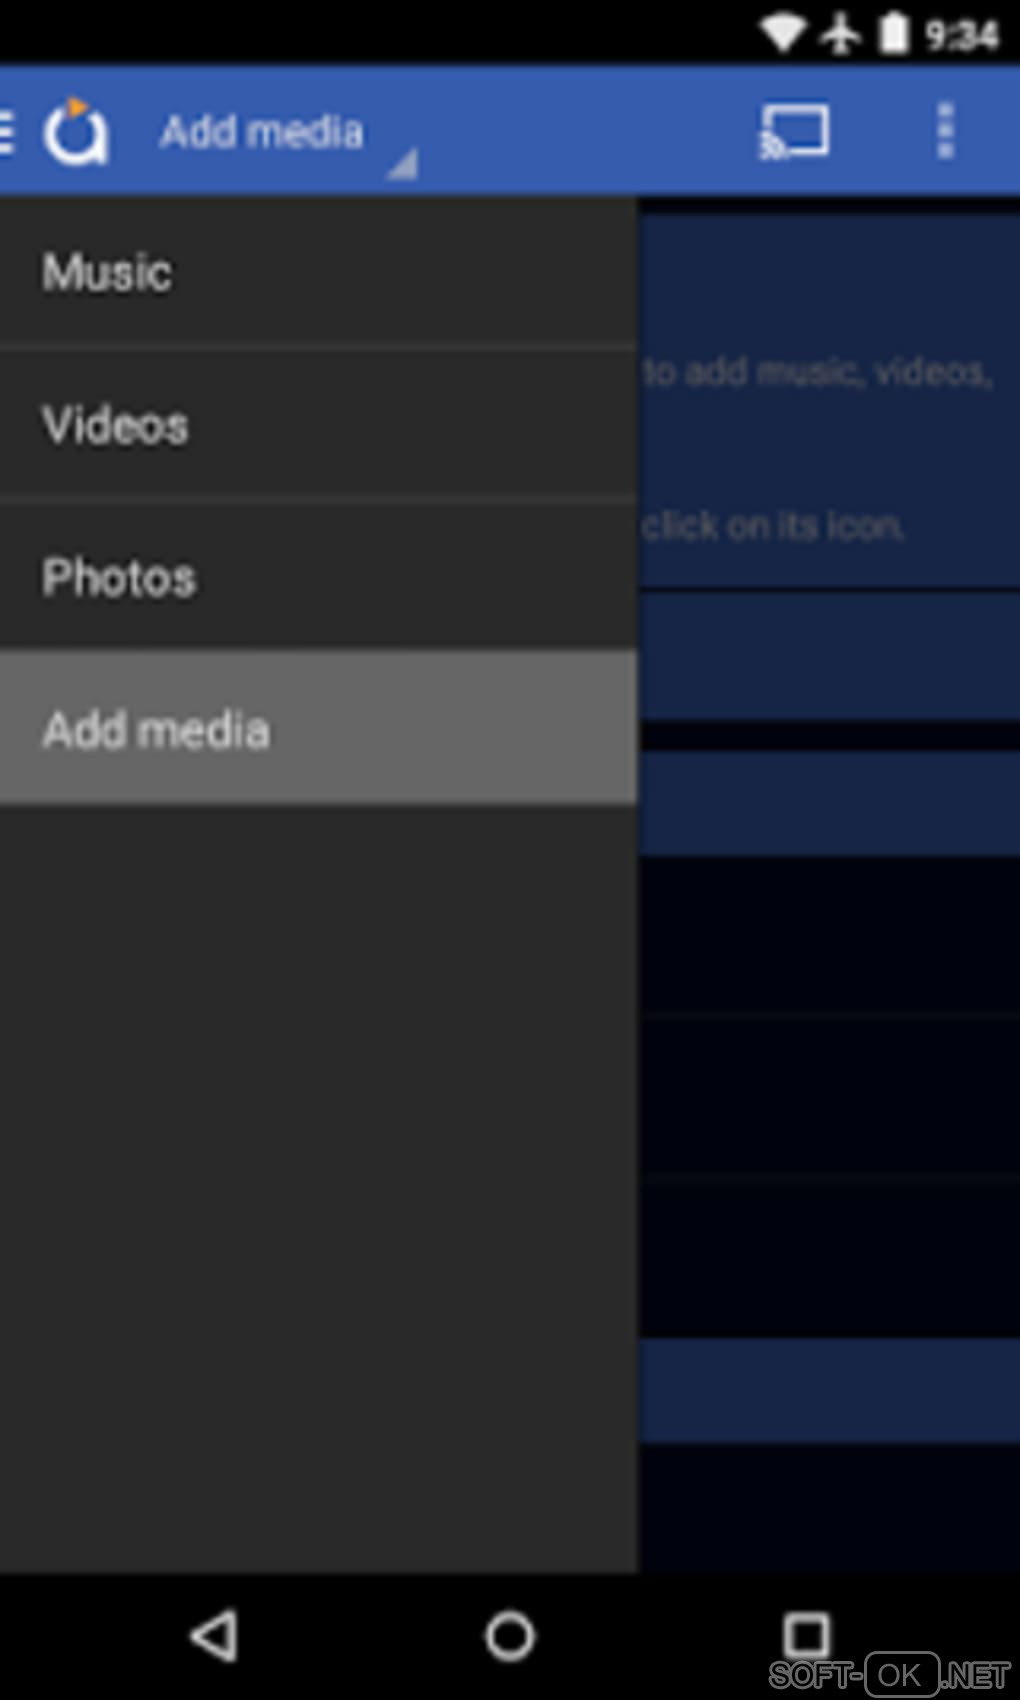Tap the Android back navigation button
This screenshot has width=1020, height=1700.
coord(214,1636)
